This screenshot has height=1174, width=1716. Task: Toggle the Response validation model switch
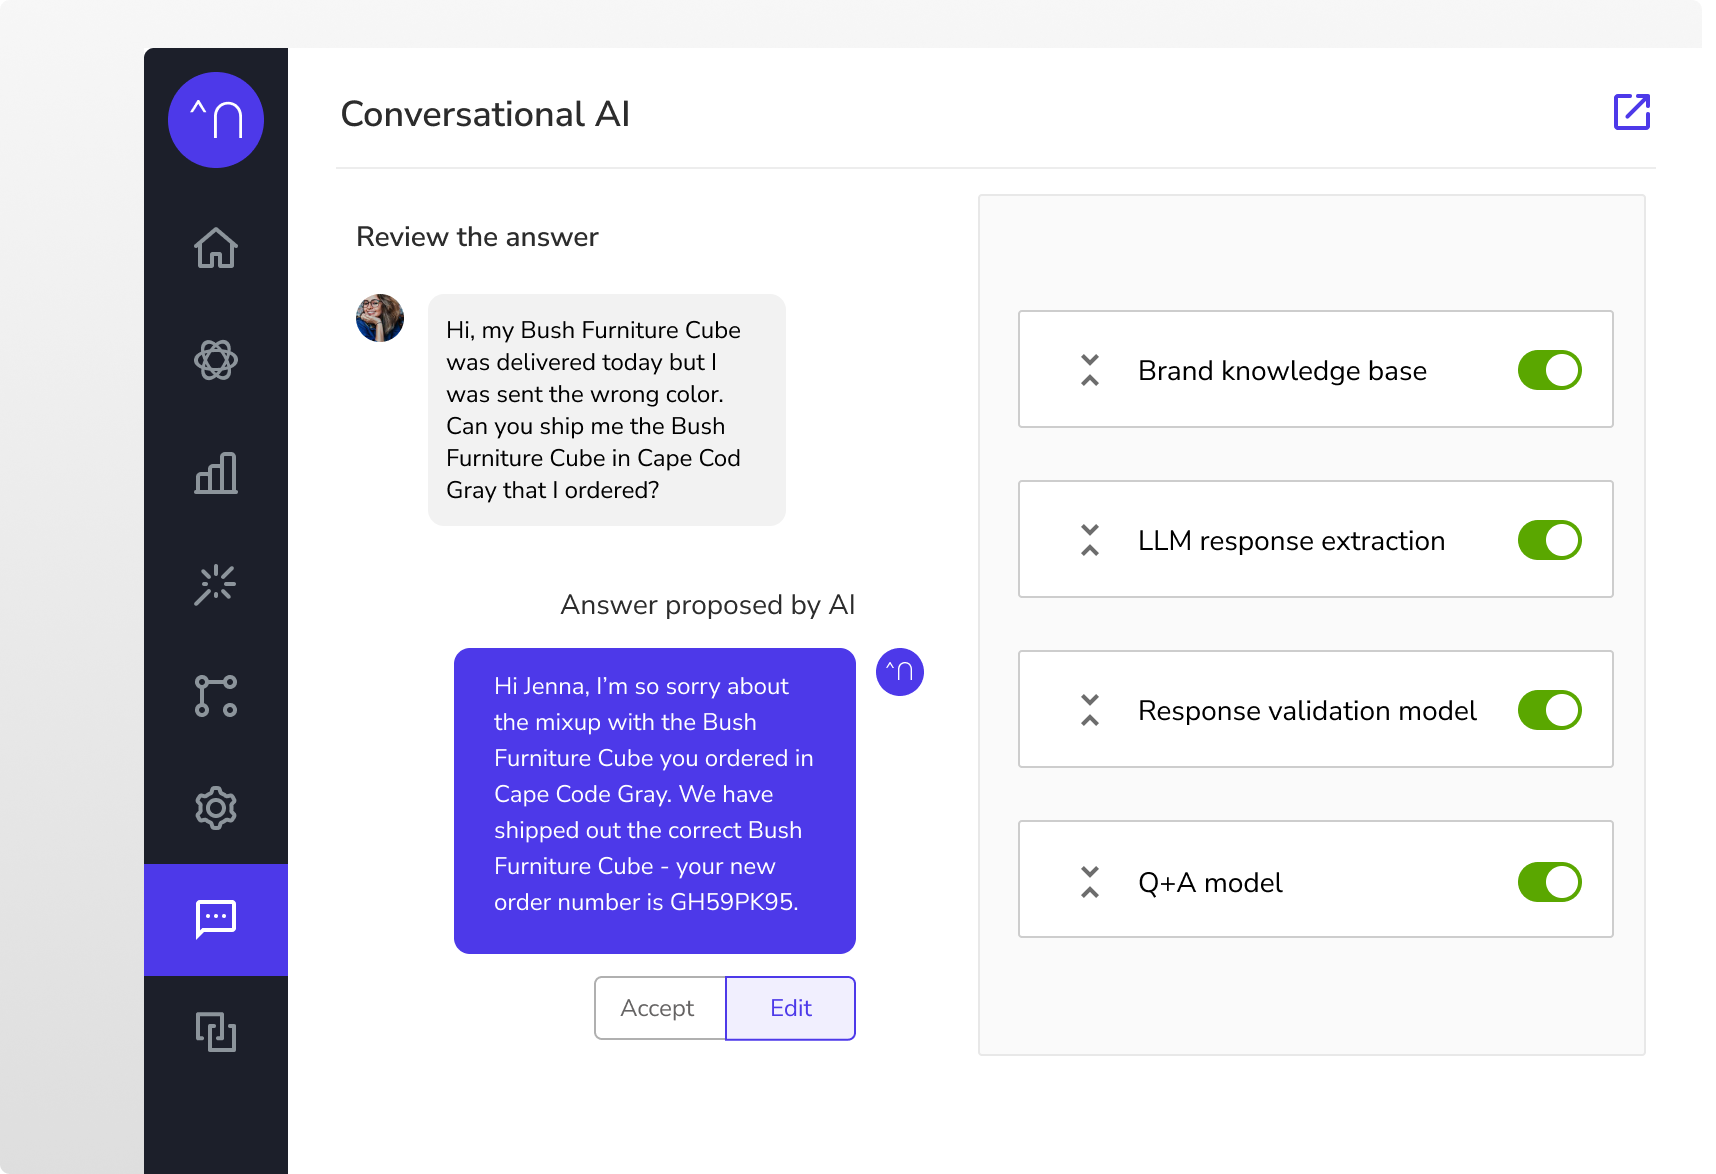click(1550, 710)
